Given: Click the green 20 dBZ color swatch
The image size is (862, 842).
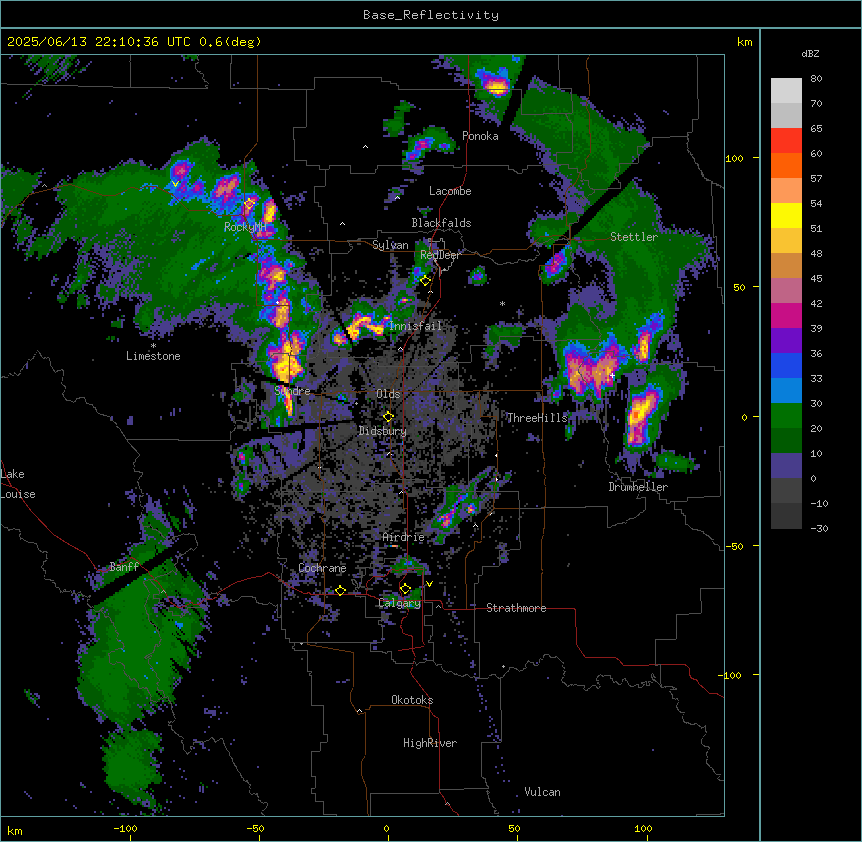Looking at the screenshot, I should coord(786,416).
